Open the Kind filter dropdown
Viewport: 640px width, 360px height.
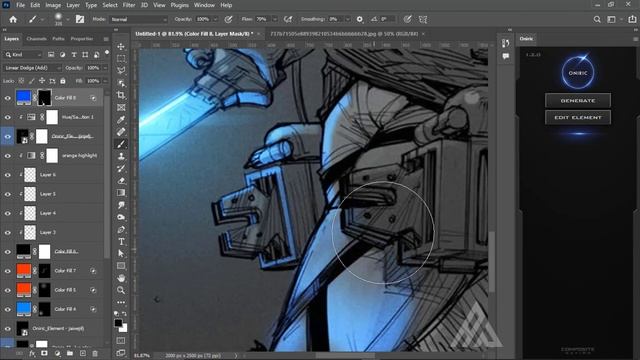(x=23, y=54)
